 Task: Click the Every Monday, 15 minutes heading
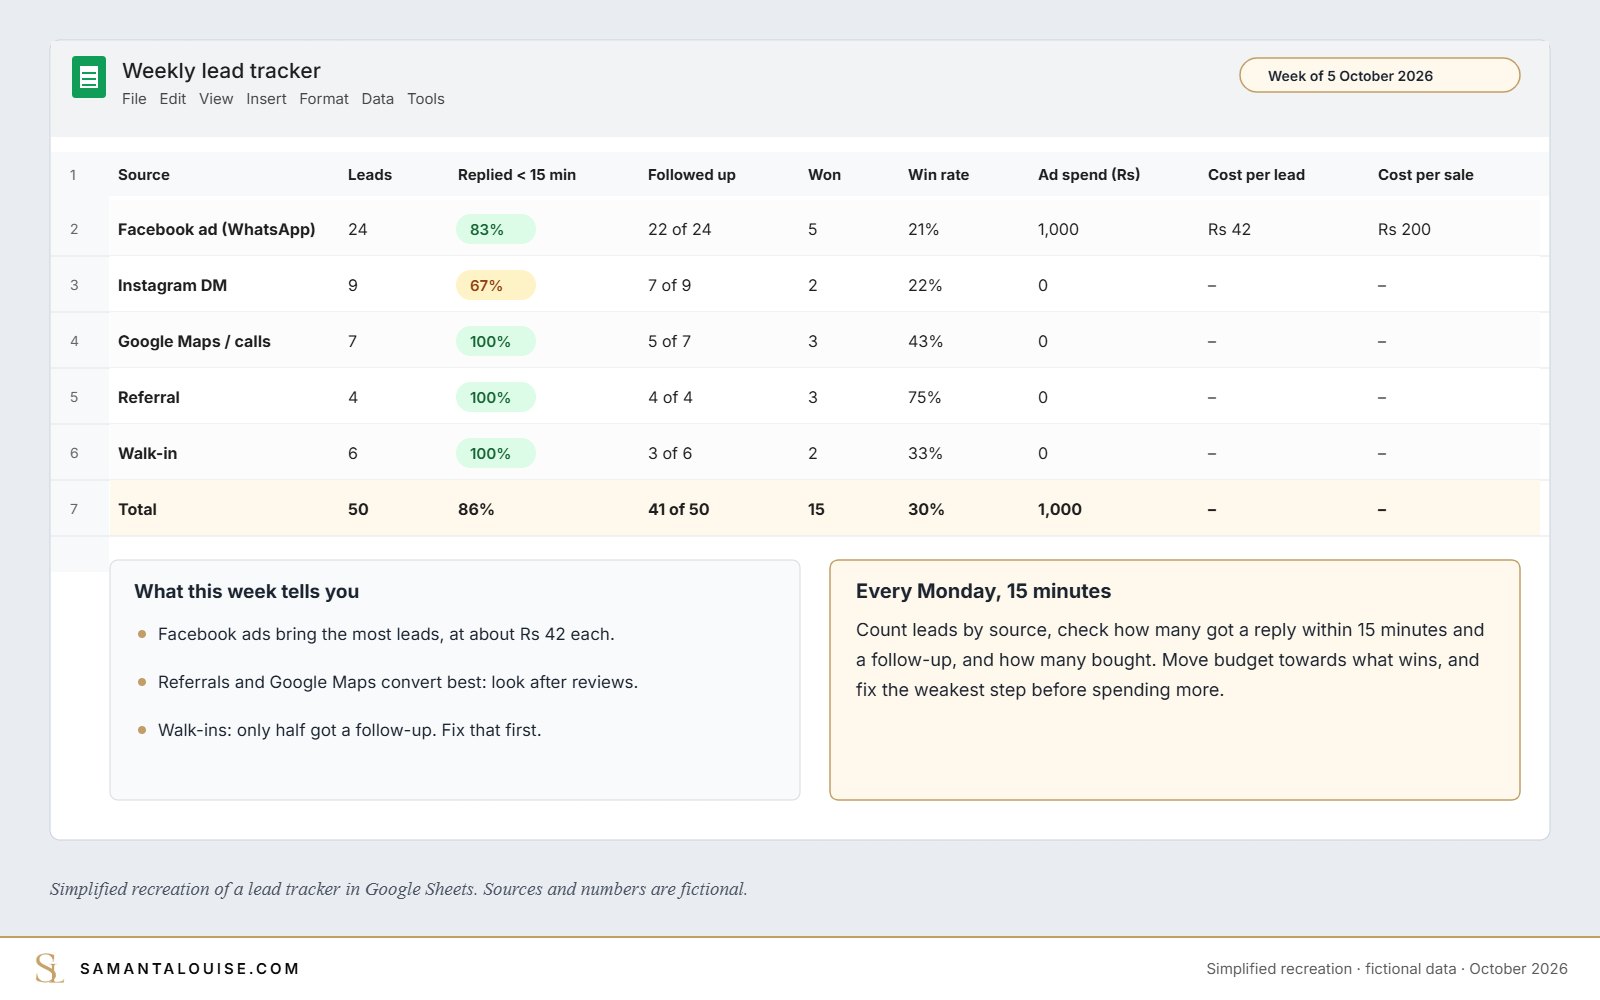pyautogui.click(x=983, y=591)
